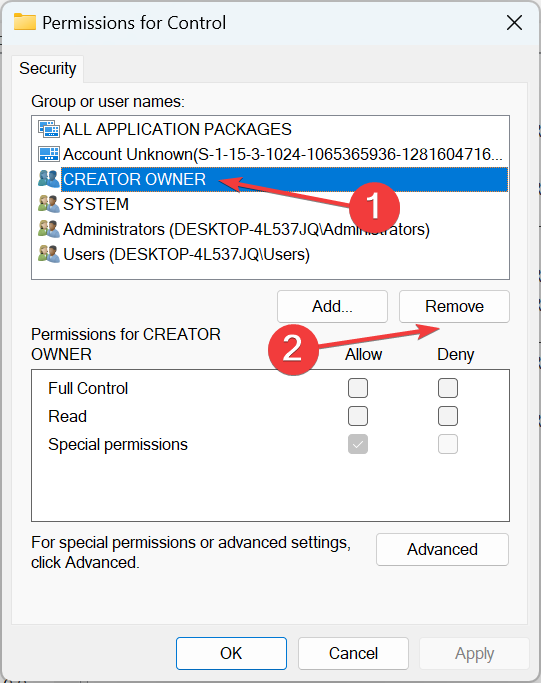Check Allow for Full Control
The width and height of the screenshot is (541, 683).
358,388
